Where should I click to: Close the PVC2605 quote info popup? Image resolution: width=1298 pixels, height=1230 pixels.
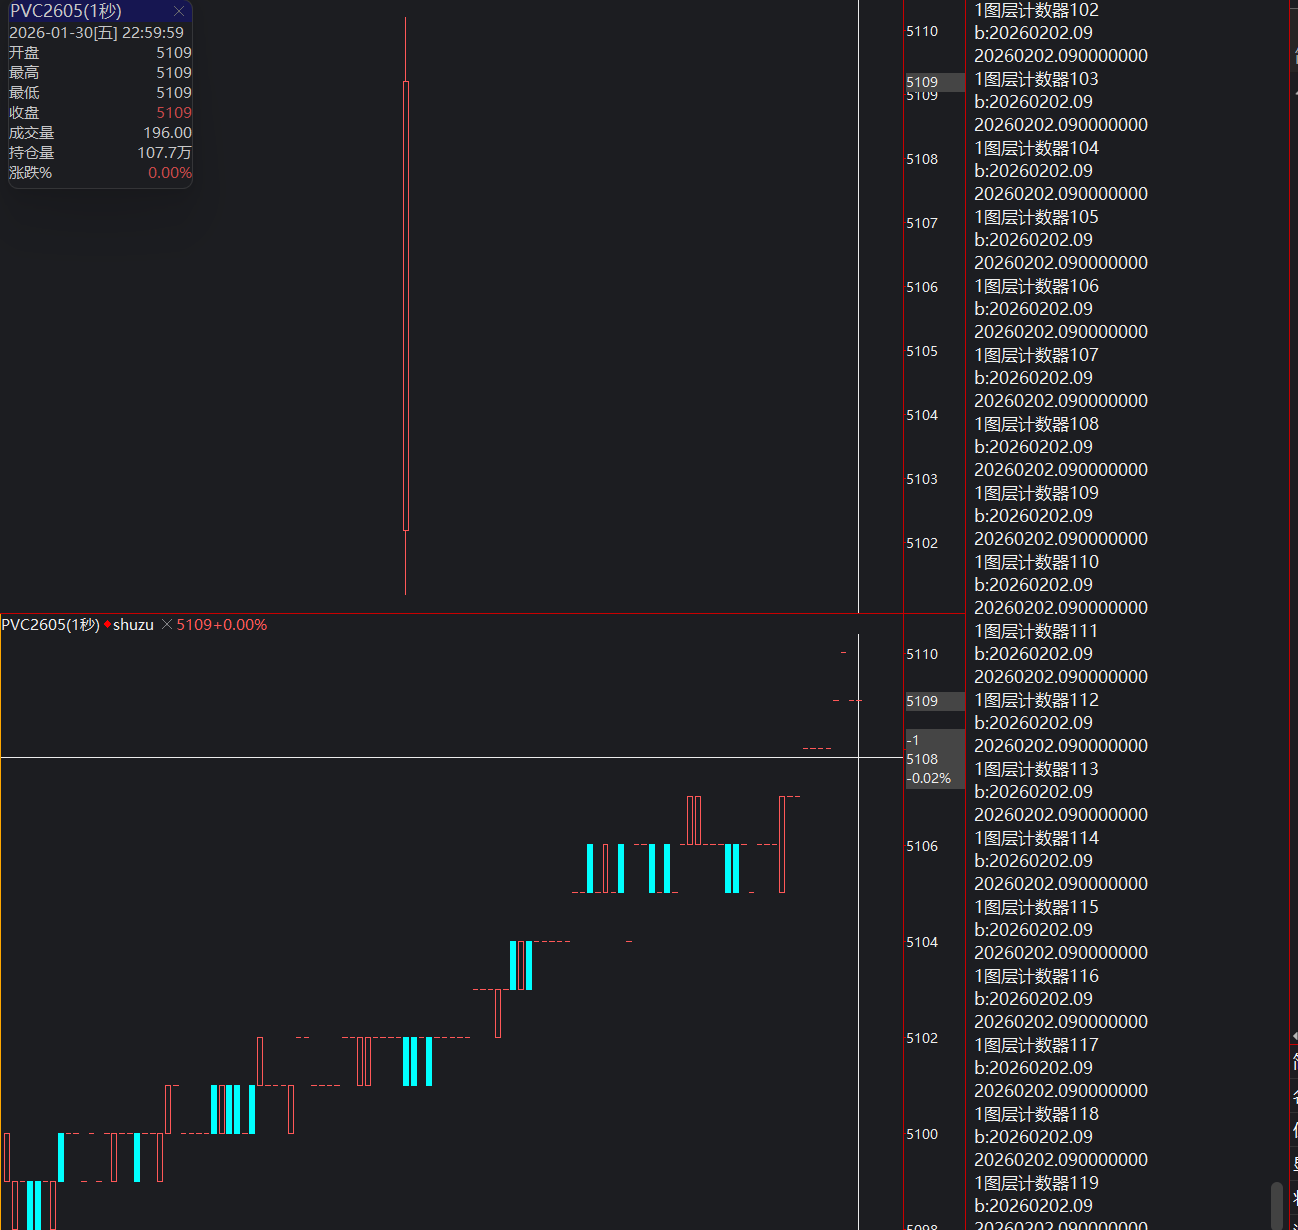tap(178, 11)
